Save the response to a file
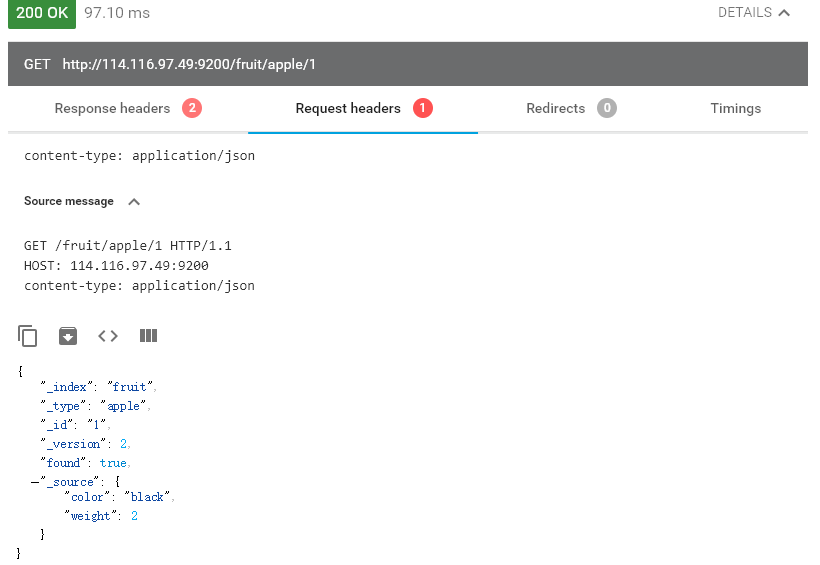 [x=67, y=336]
